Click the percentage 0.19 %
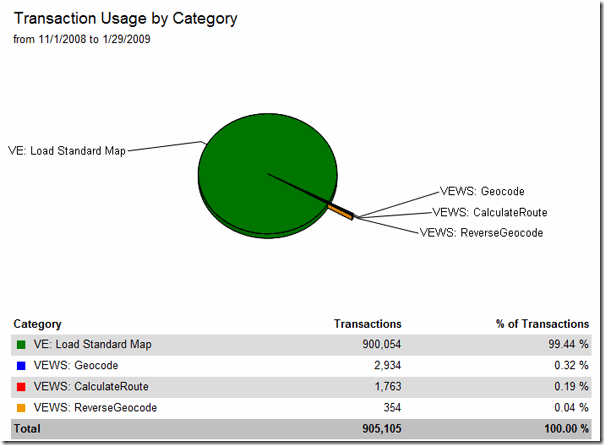 pos(571,386)
